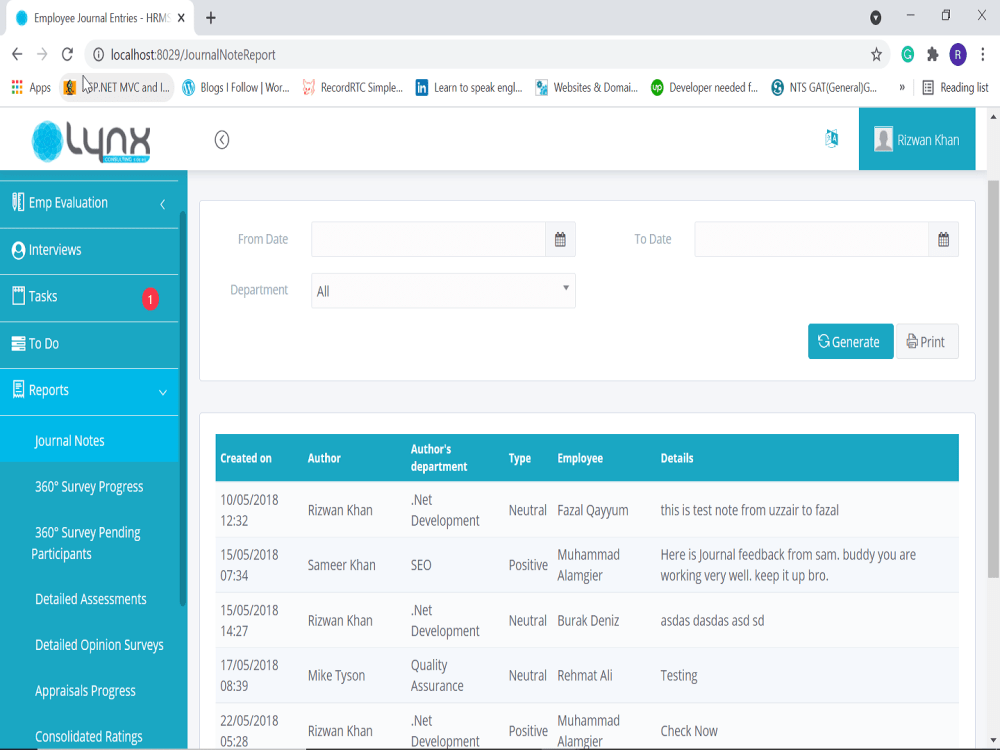Open the To Do sidebar item
The height and width of the screenshot is (750, 1000).
[89, 344]
